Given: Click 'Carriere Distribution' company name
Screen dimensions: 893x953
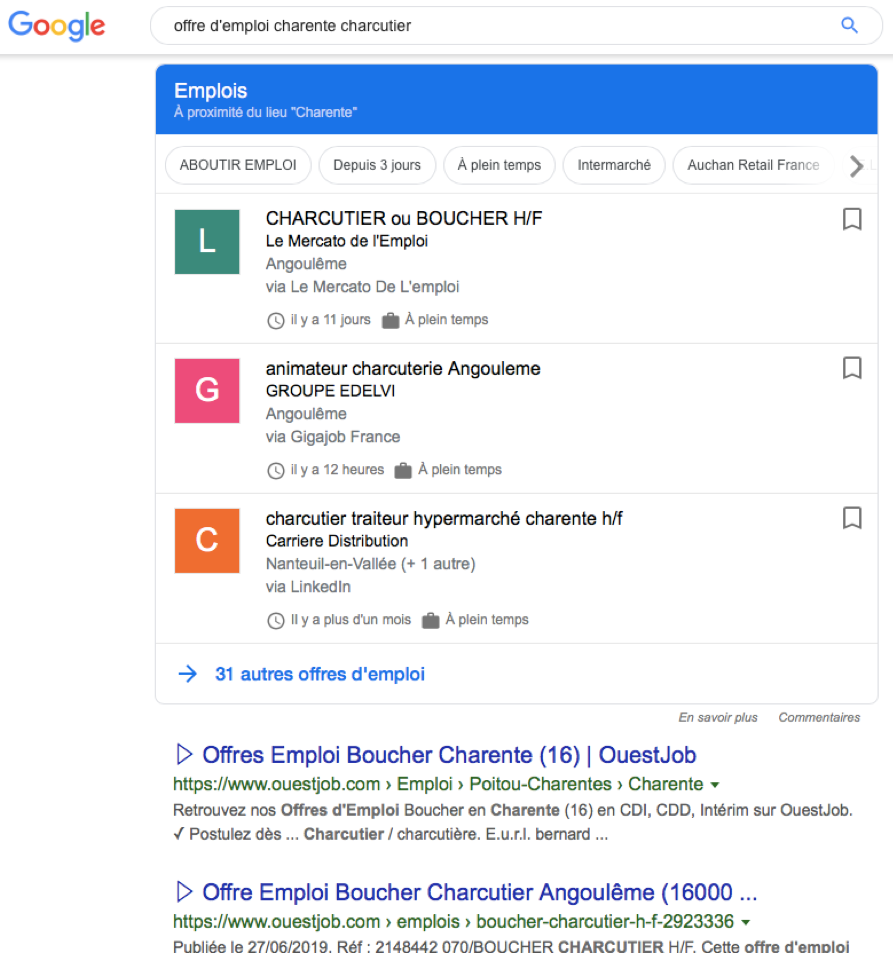Looking at the screenshot, I should (x=337, y=541).
